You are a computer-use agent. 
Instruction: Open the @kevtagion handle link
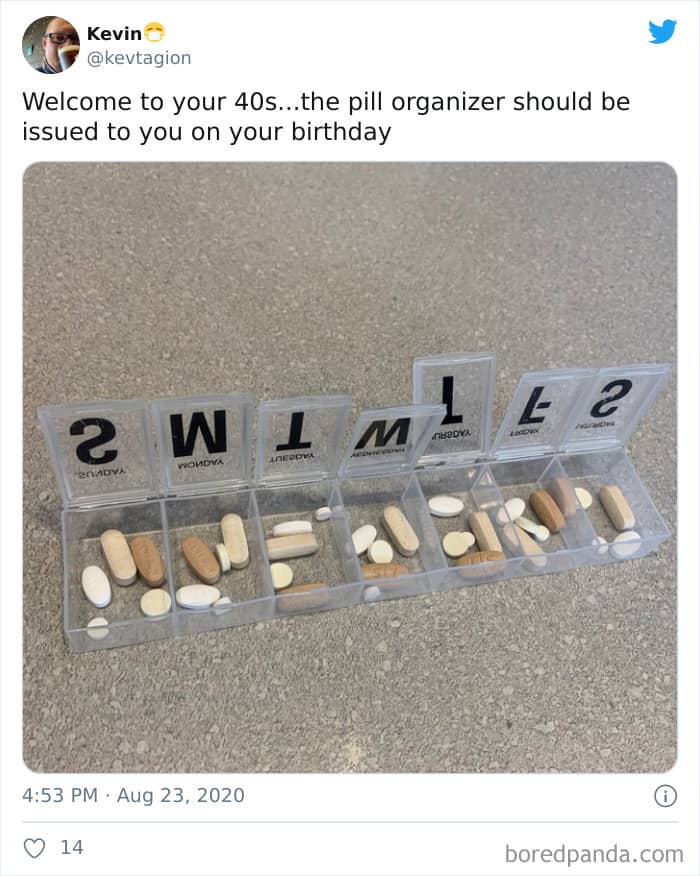pyautogui.click(x=139, y=58)
